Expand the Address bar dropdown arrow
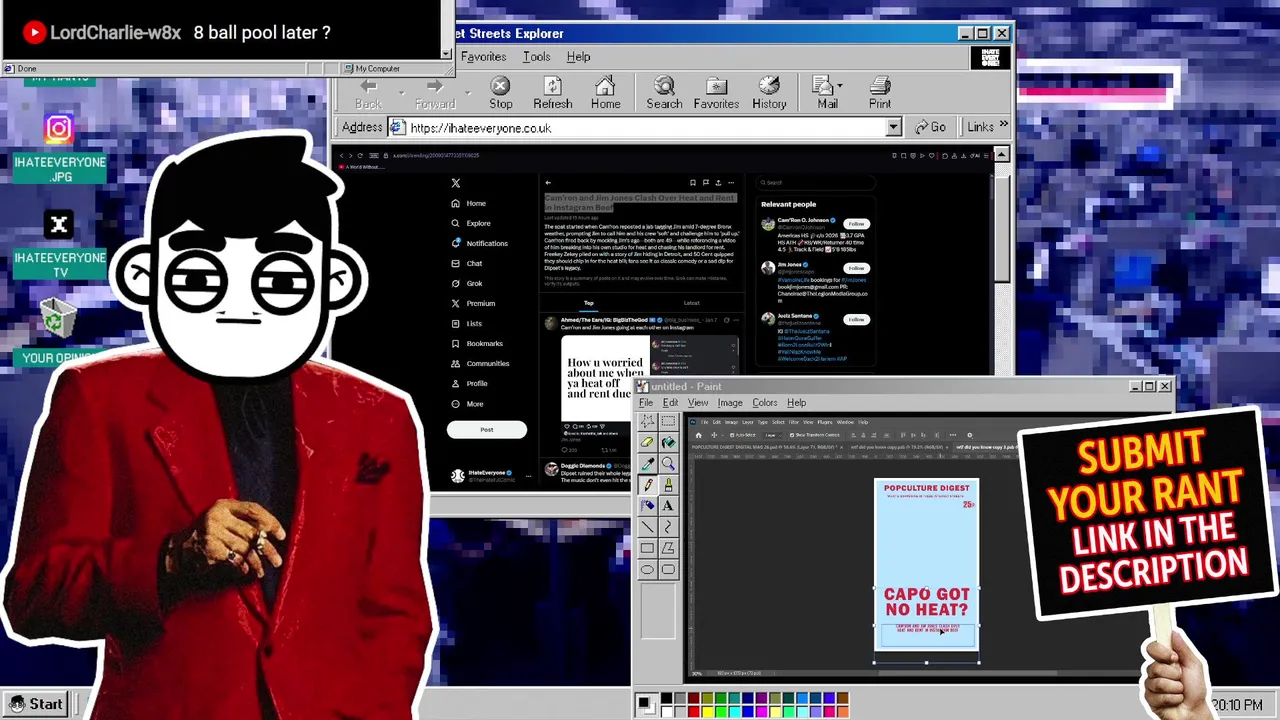1280x720 pixels. pyautogui.click(x=893, y=128)
